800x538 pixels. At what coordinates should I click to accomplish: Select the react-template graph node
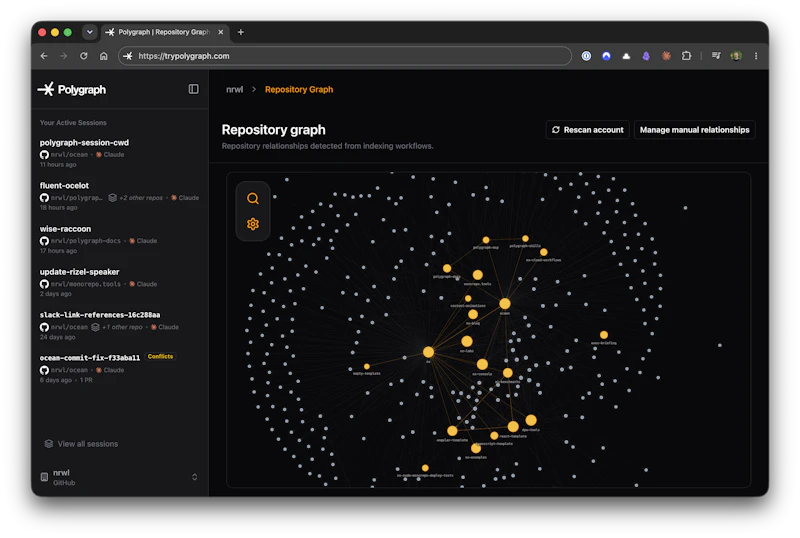click(x=513, y=426)
